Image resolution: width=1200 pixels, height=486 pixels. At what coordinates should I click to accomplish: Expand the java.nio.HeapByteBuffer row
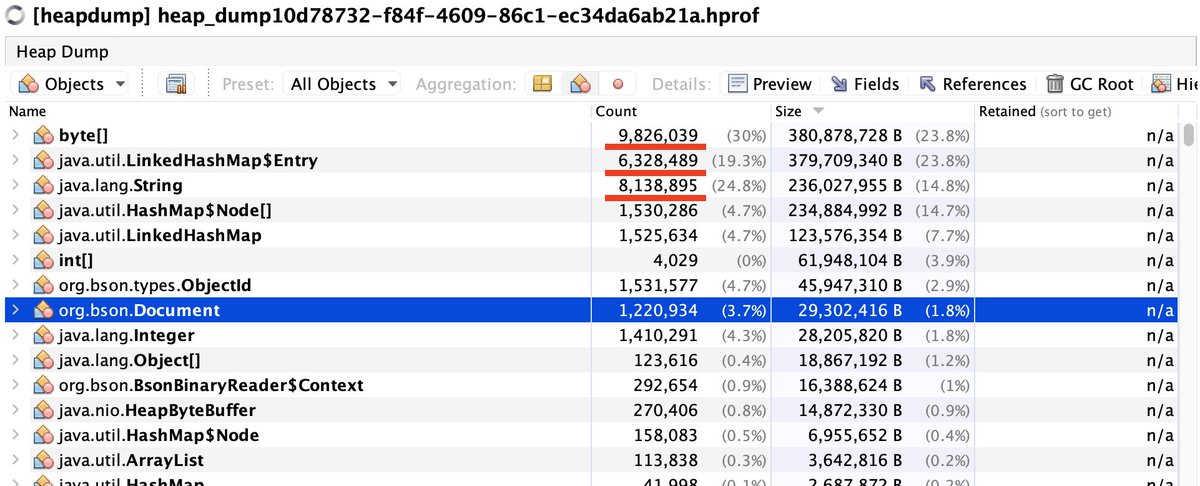(x=15, y=410)
